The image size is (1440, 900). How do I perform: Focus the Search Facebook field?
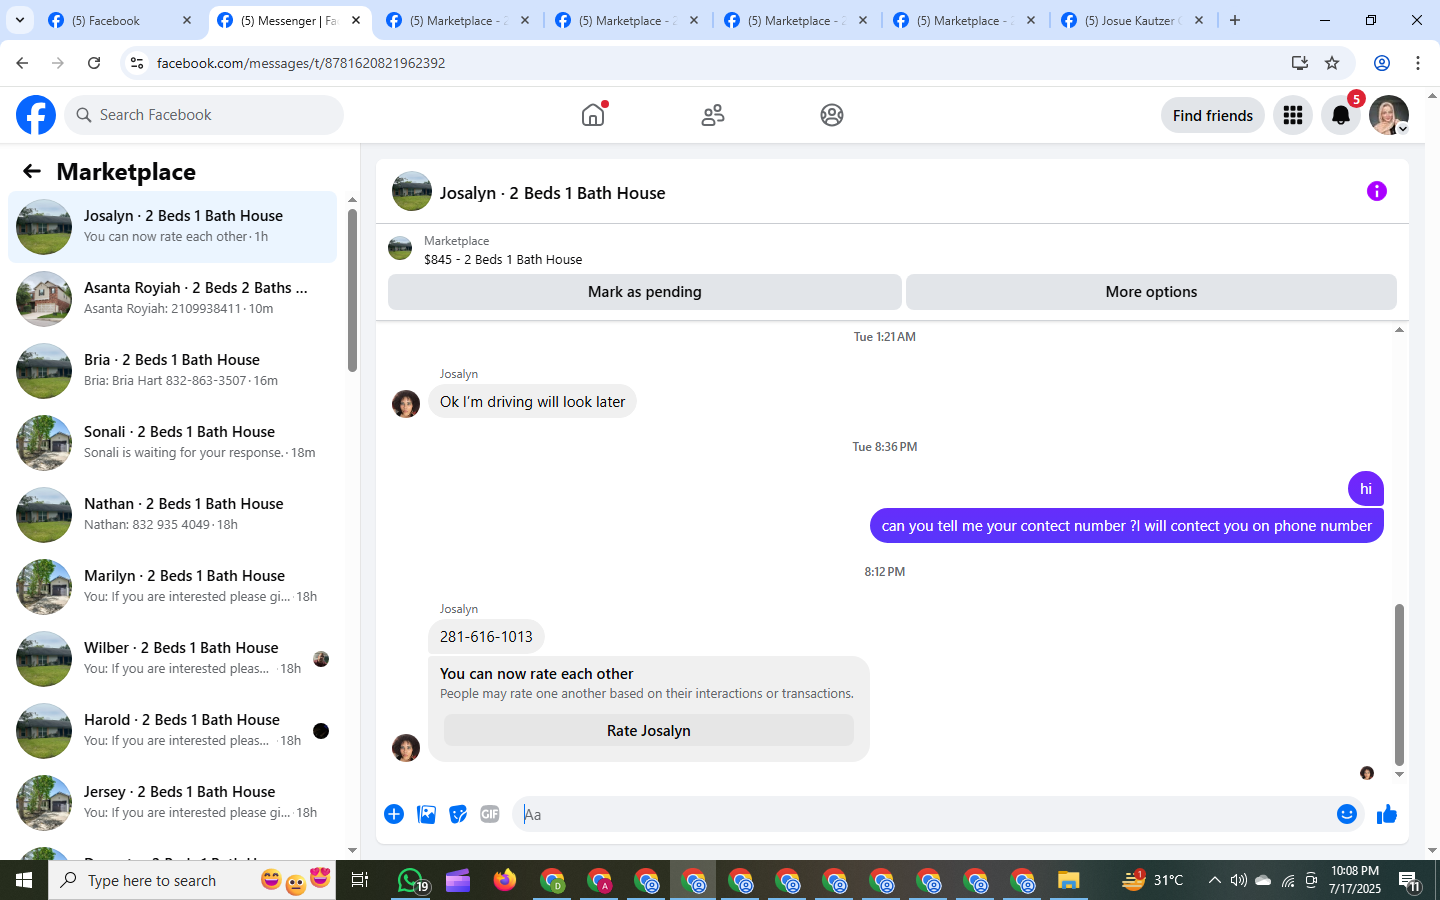pos(204,115)
